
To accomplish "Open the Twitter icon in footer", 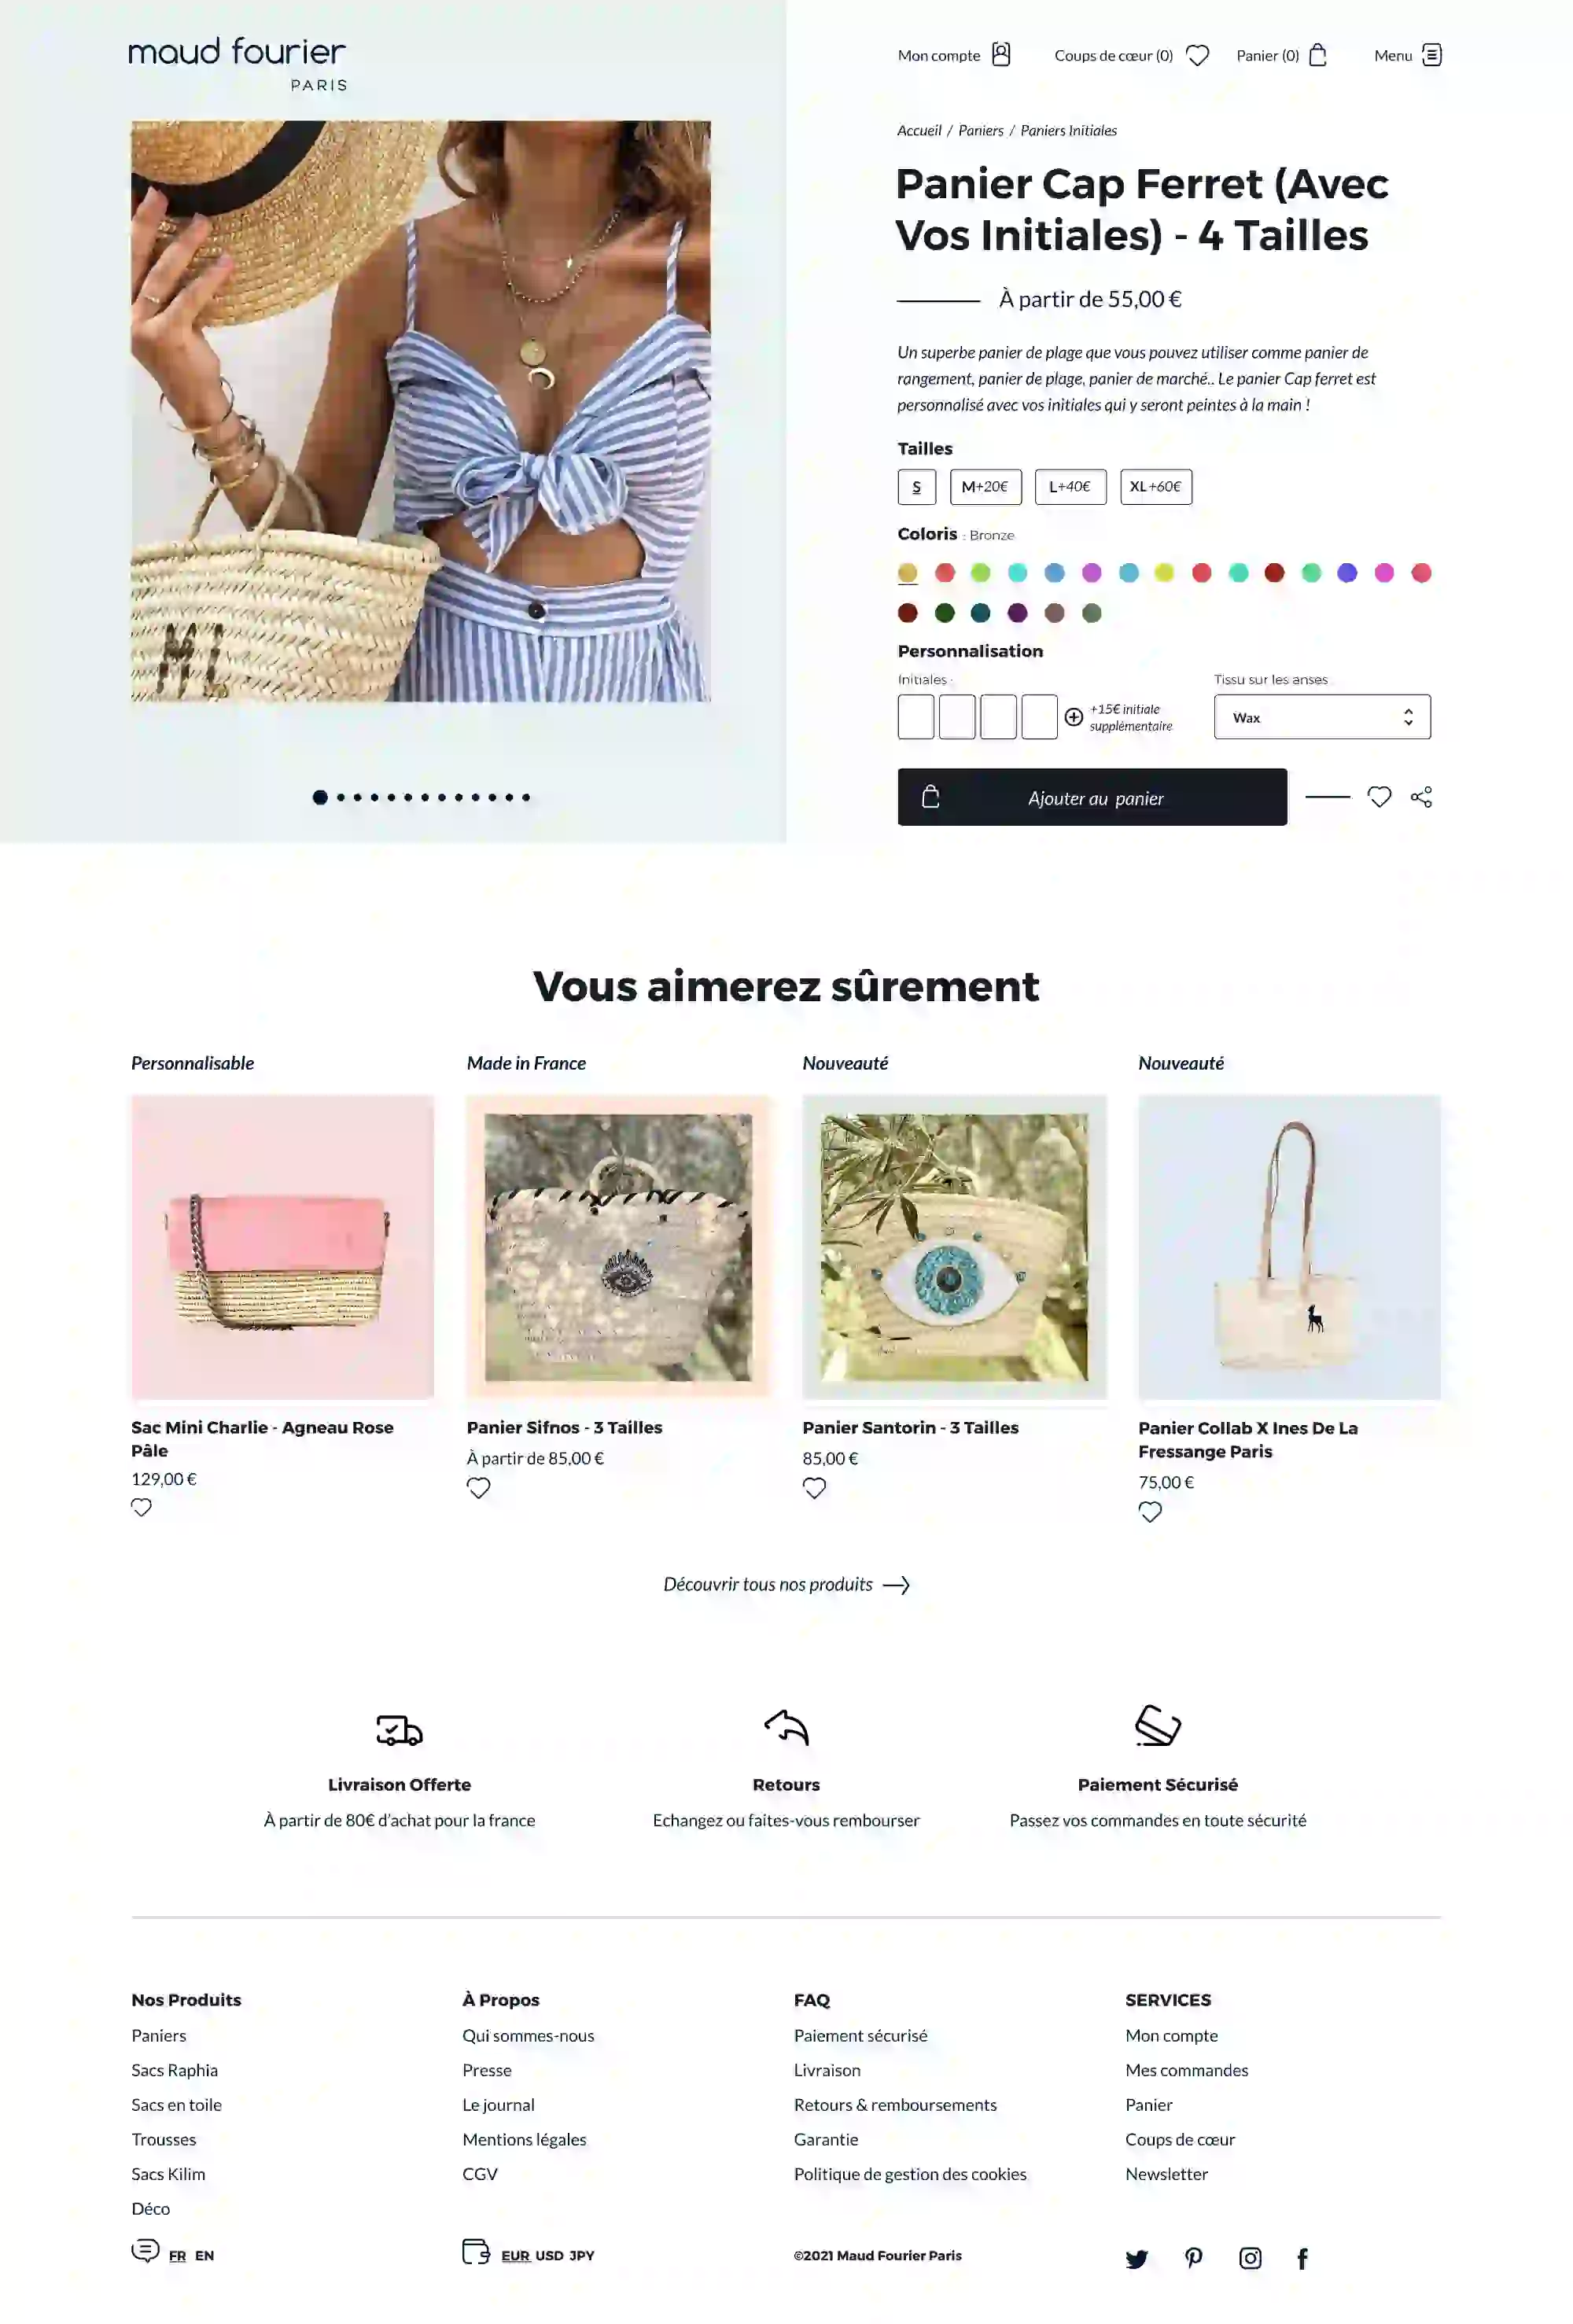I will (x=1136, y=2258).
